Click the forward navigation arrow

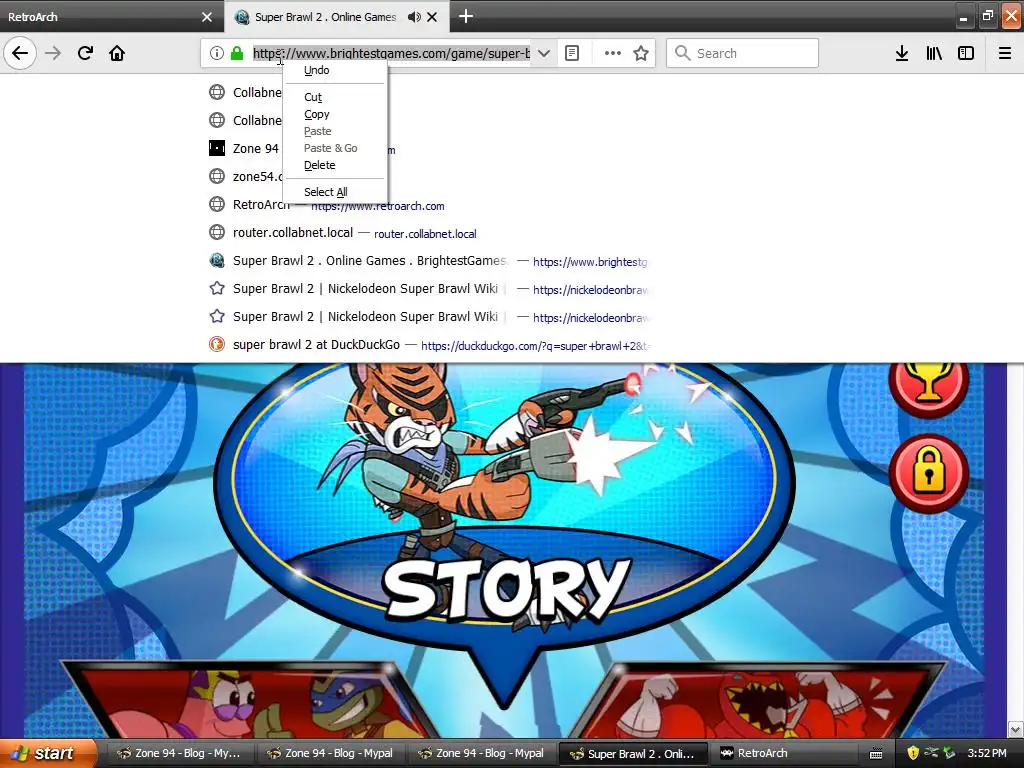53,53
